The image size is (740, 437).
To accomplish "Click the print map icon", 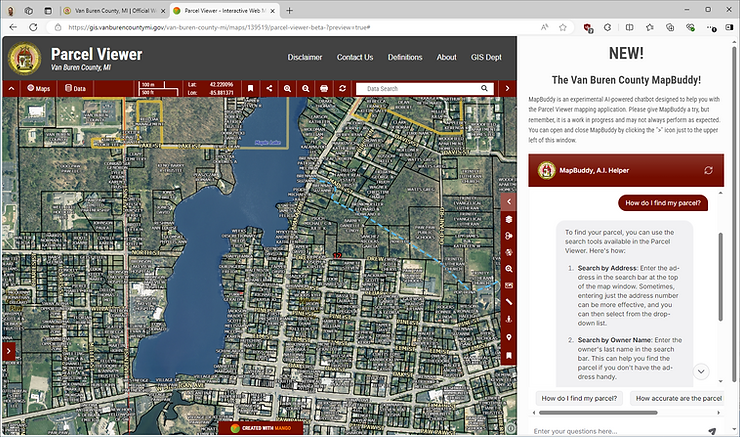I will pyautogui.click(x=324, y=88).
